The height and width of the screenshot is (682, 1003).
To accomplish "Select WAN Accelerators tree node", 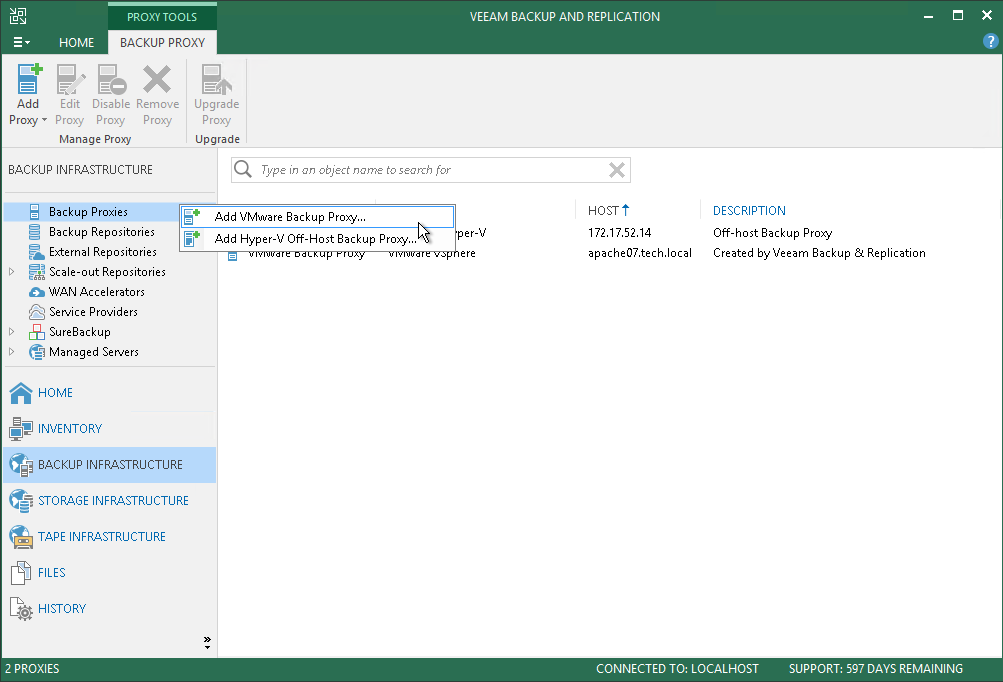I will click(x=97, y=292).
